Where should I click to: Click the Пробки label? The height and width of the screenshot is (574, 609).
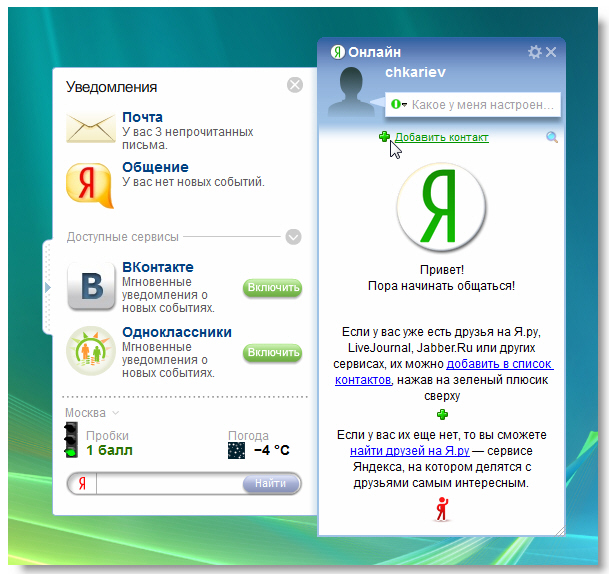(x=107, y=436)
